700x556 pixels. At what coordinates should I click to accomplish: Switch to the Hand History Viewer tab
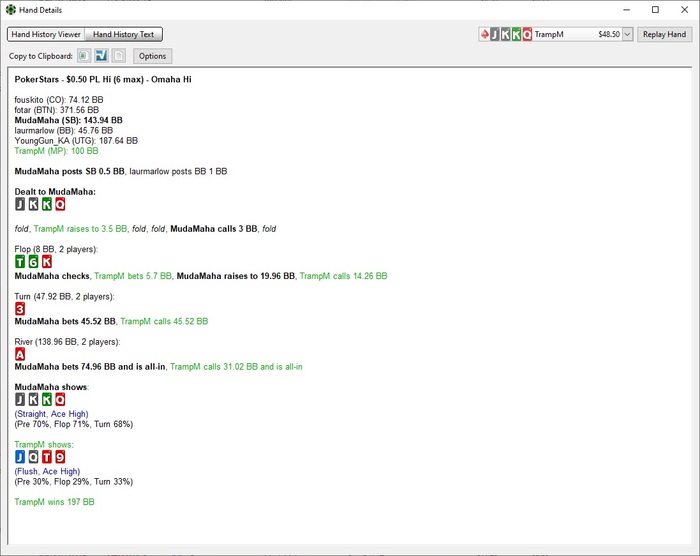click(x=46, y=34)
